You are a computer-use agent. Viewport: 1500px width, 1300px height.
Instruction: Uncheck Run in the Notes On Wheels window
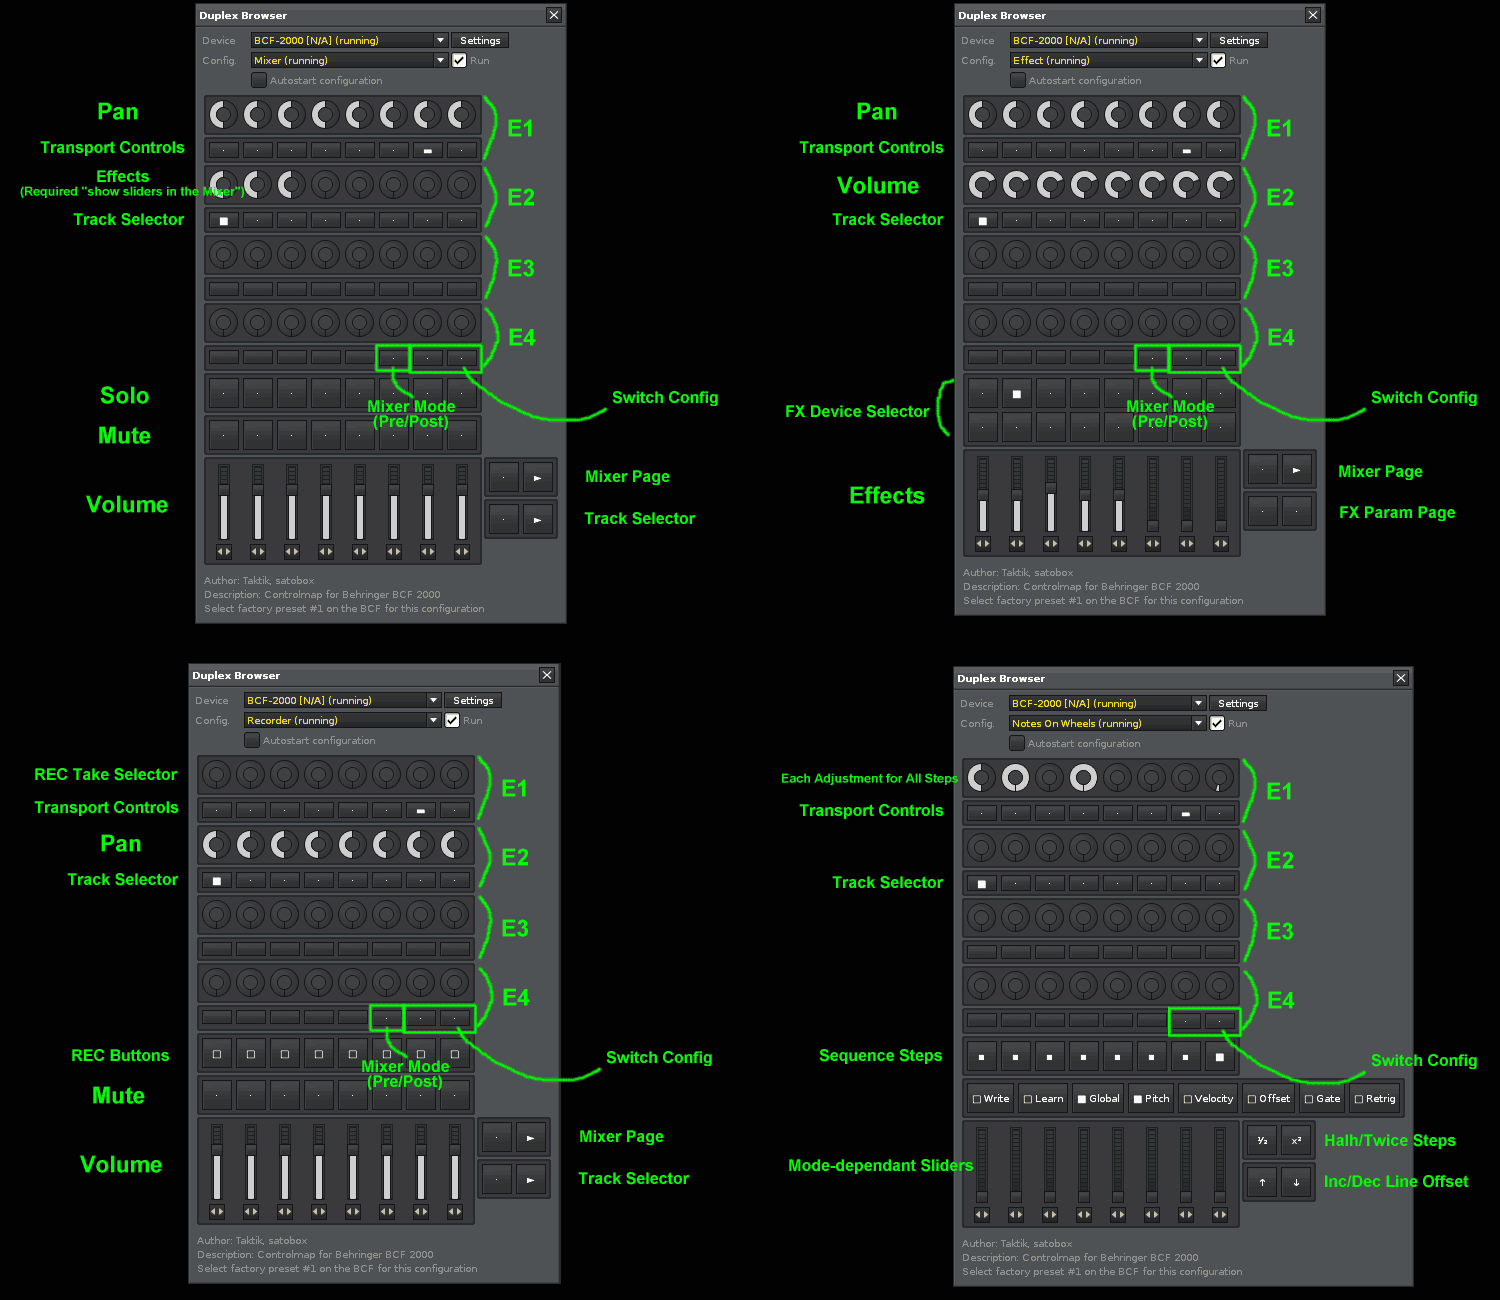(1217, 723)
